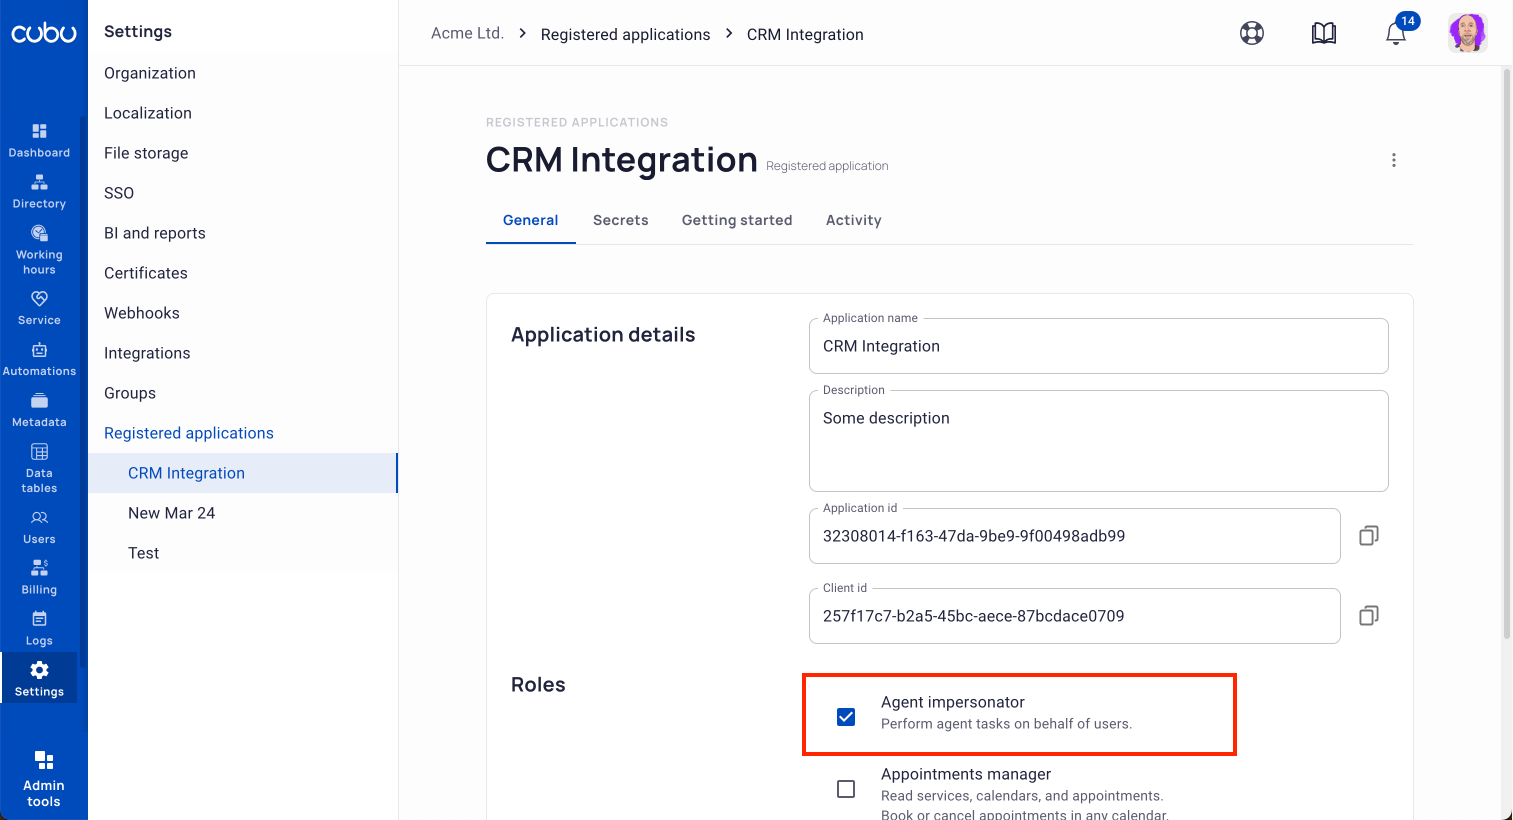Open the user avatar menu
Viewport: 1513px width, 820px height.
click(x=1467, y=33)
